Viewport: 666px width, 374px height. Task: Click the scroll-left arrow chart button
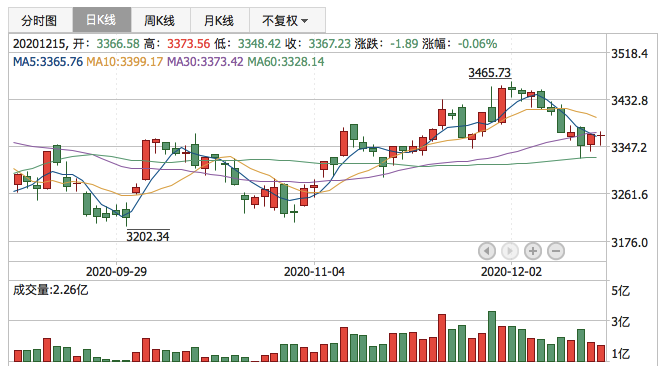click(x=487, y=251)
